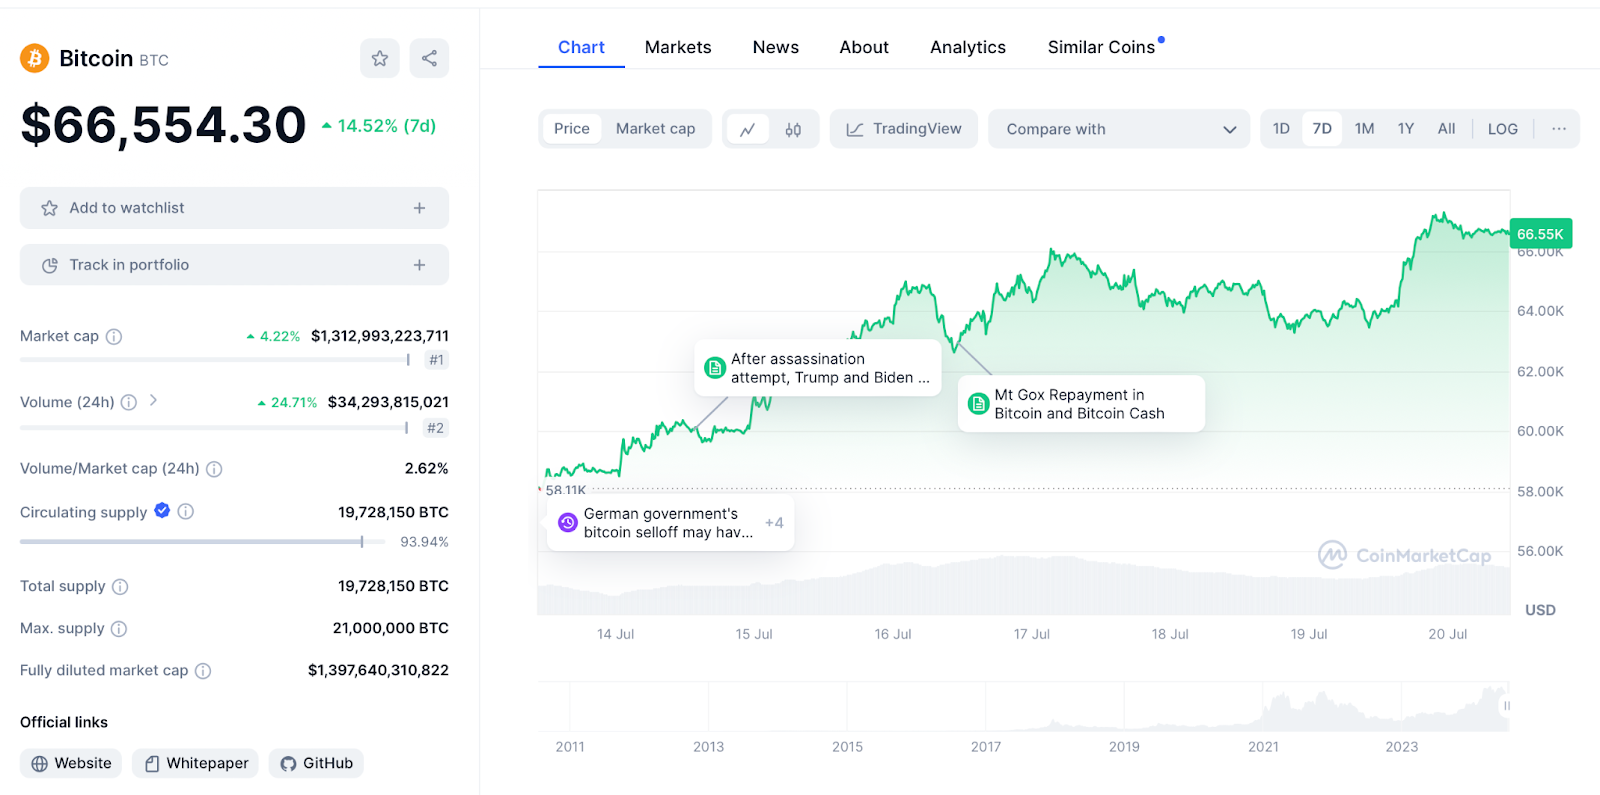Click the historical overview mini chart
1600x795 pixels.
(x=1023, y=706)
